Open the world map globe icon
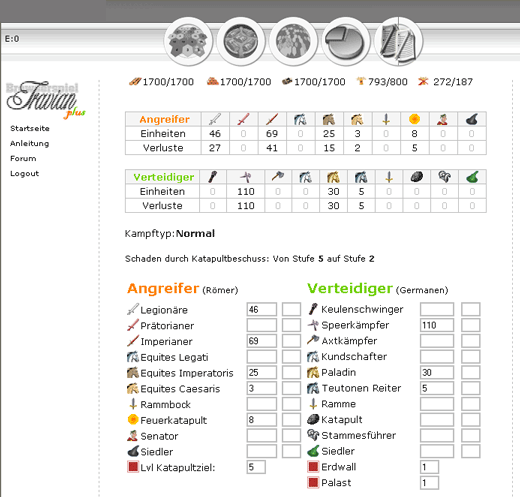520x497 pixels. pyautogui.click(x=293, y=42)
